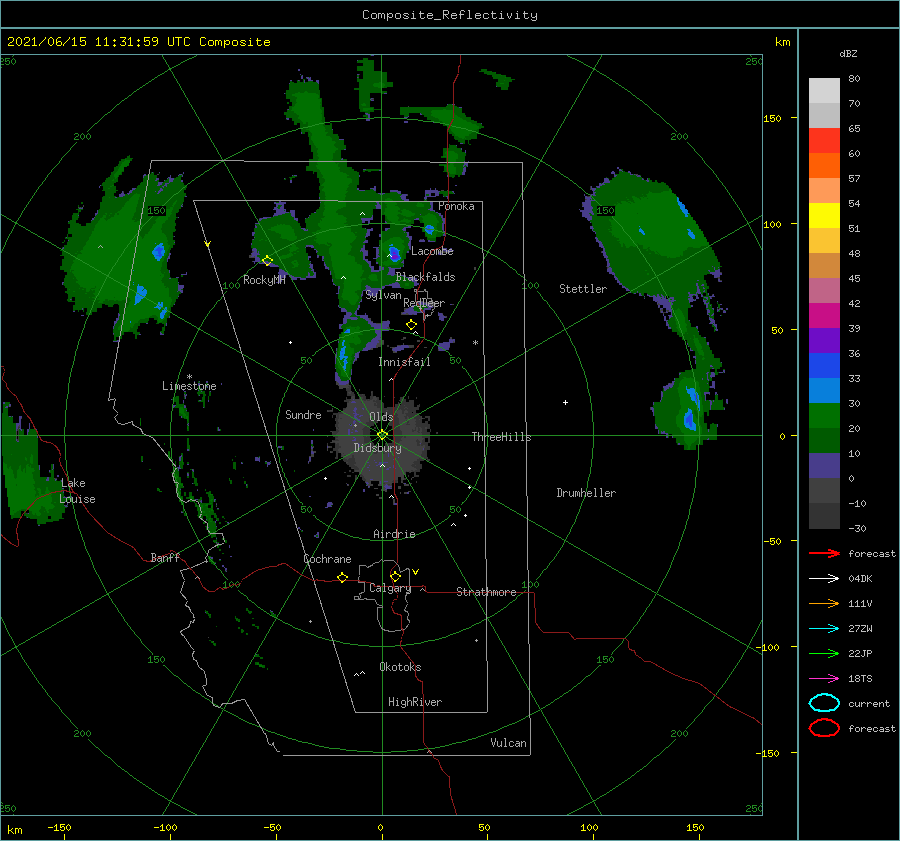Click the yellow diamond marker inside Calgary
Image resolution: width=900 pixels, height=841 pixels.
coord(395,576)
